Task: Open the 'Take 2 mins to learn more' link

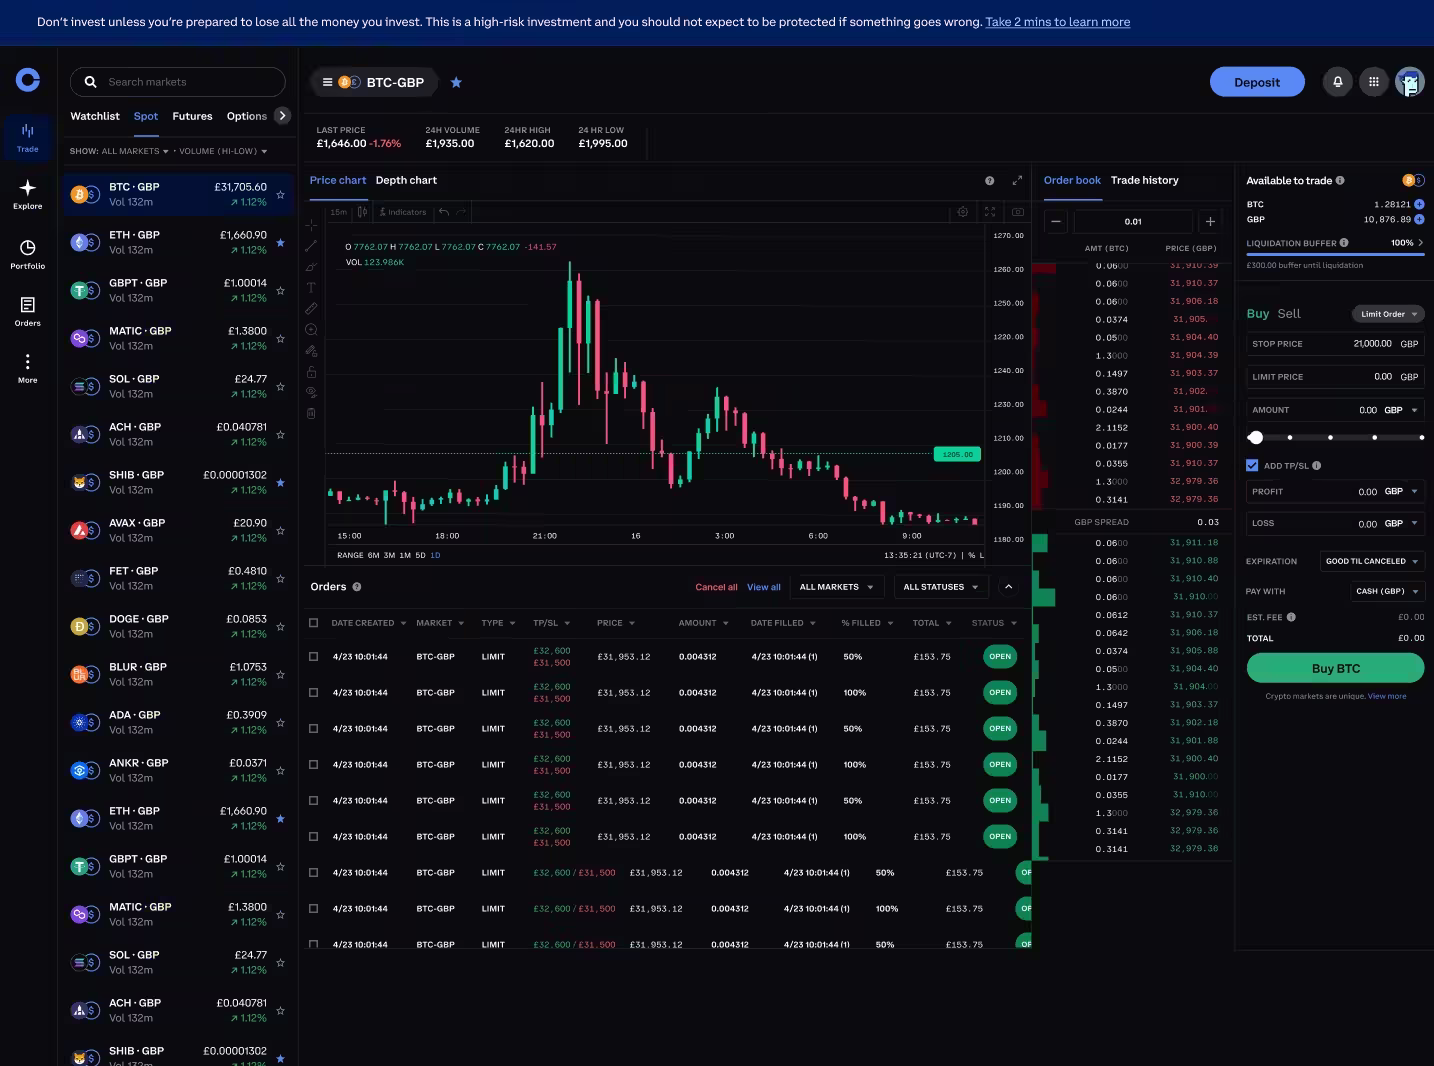Action: point(1058,22)
